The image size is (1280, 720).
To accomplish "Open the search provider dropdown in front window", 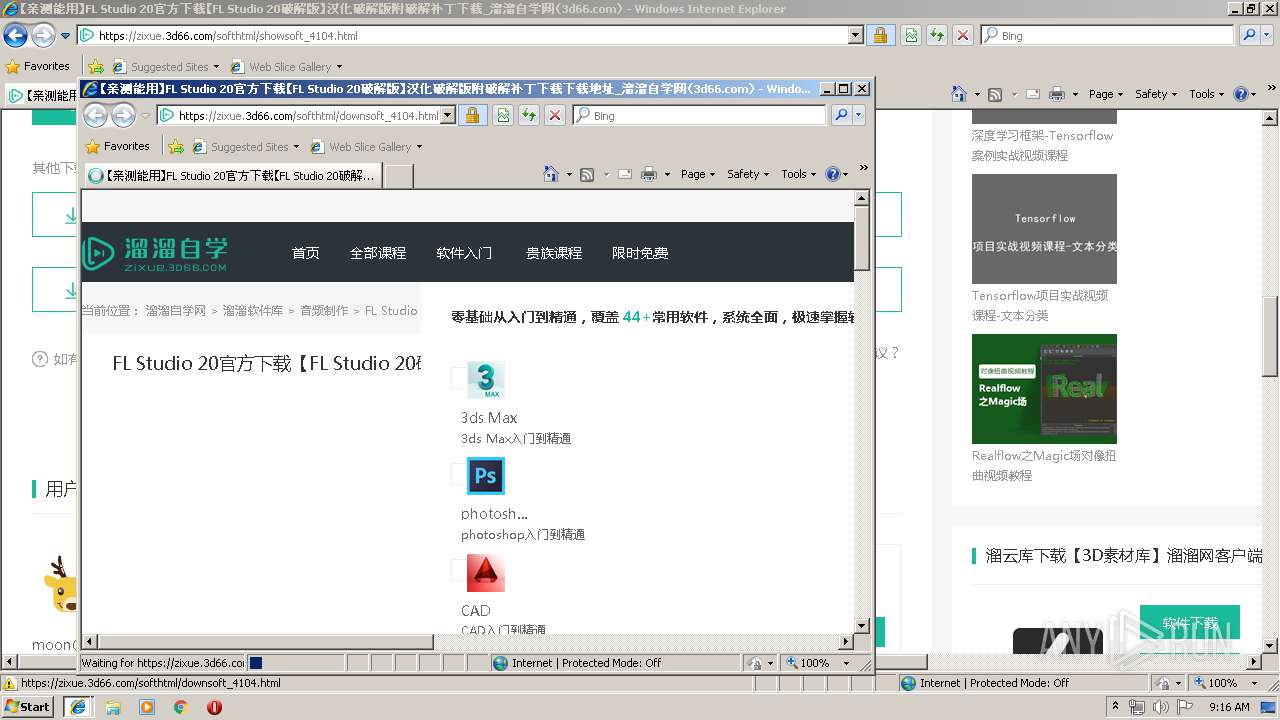I will (858, 115).
